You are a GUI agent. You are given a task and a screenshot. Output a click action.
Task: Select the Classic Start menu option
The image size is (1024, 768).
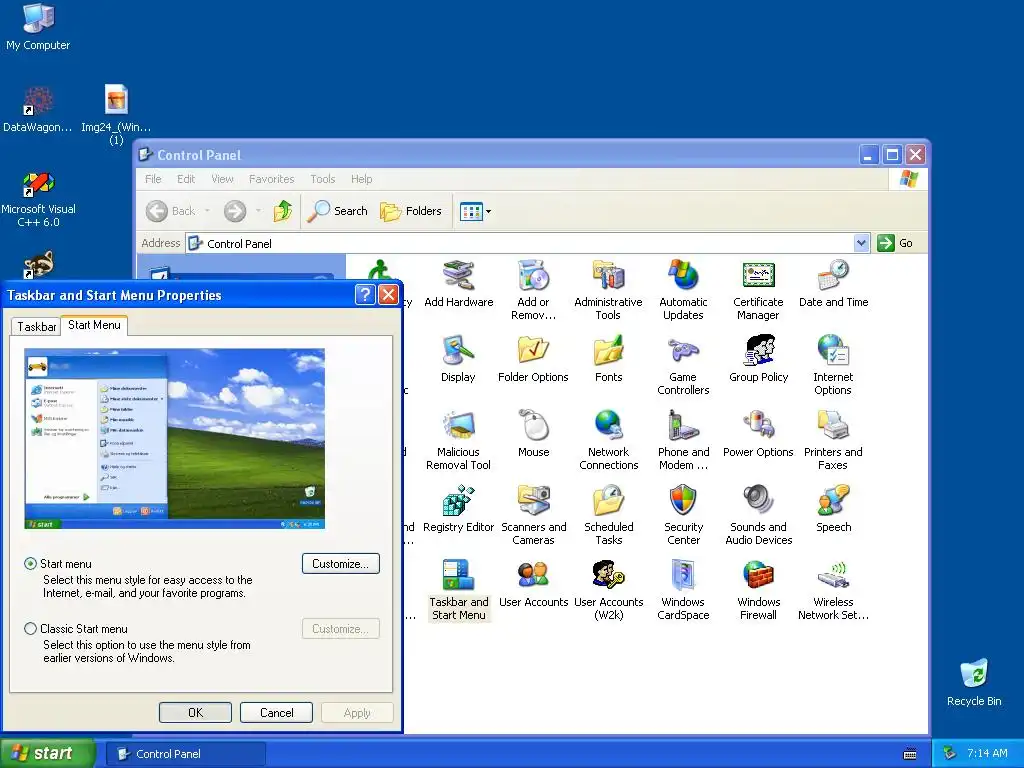[30, 629]
